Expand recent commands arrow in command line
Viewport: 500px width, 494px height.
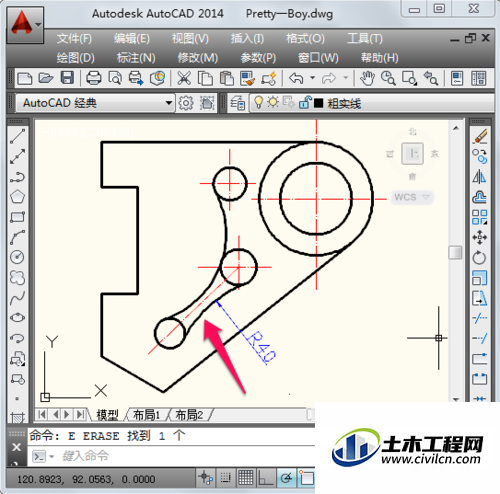click(51, 456)
